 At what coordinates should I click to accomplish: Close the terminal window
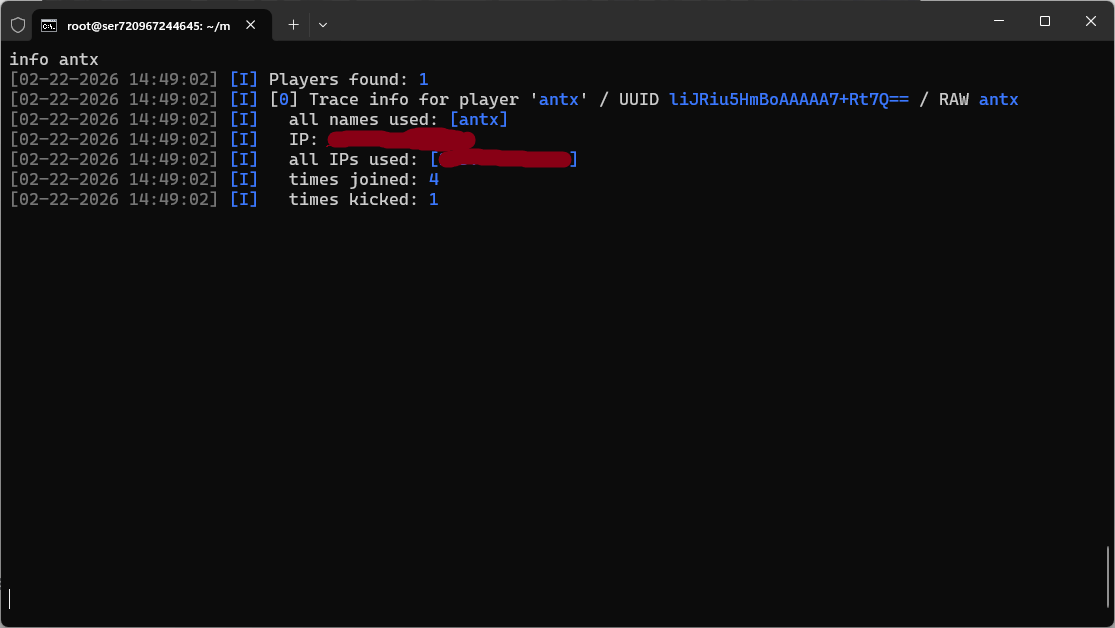(x=1090, y=21)
